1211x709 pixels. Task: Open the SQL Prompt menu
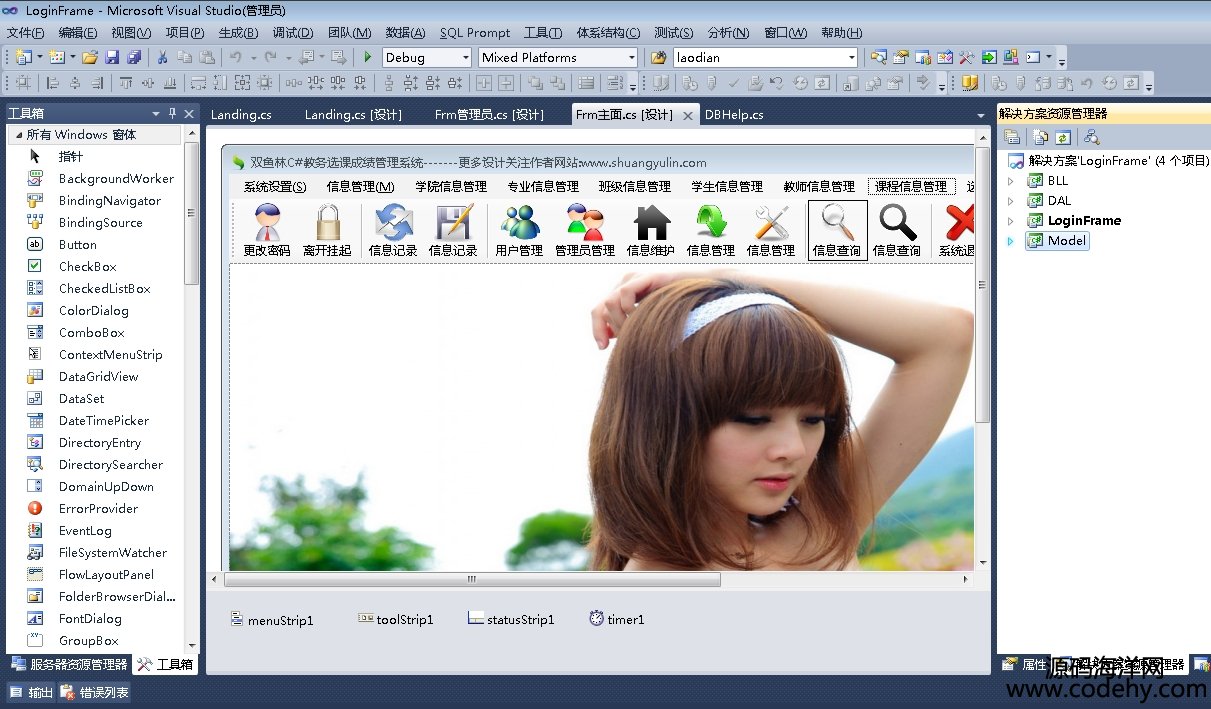pyautogui.click(x=475, y=33)
